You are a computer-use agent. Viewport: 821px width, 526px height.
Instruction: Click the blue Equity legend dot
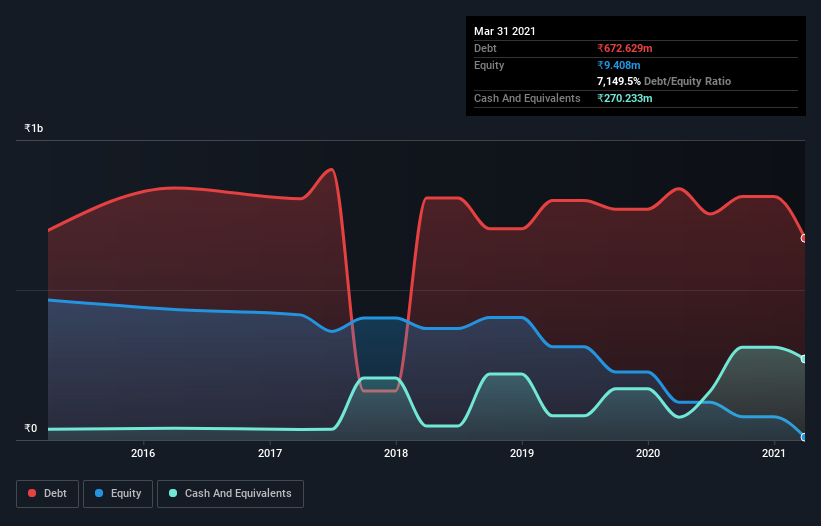99,493
